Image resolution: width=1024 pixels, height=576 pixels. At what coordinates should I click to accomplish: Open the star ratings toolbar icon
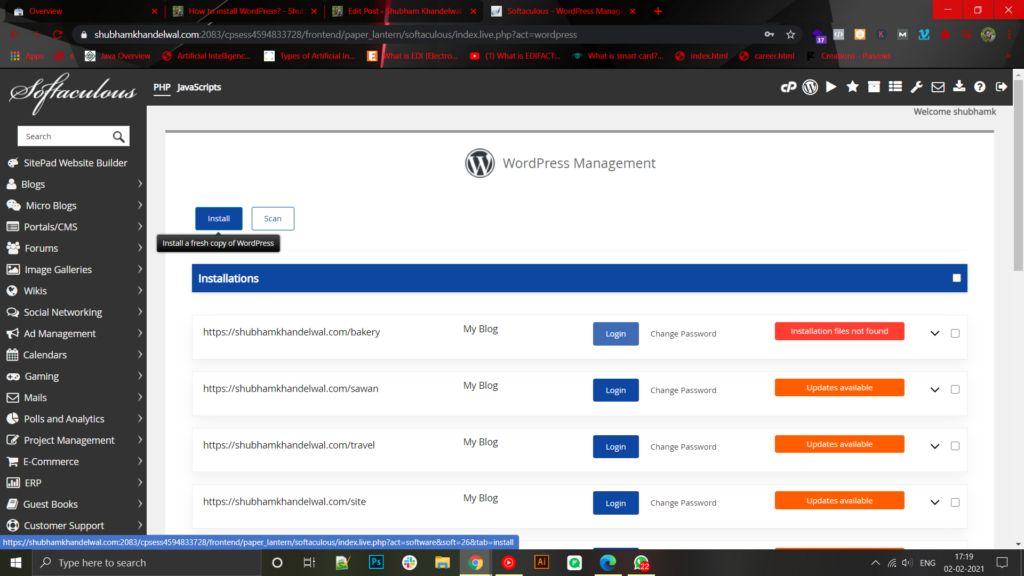(x=852, y=87)
